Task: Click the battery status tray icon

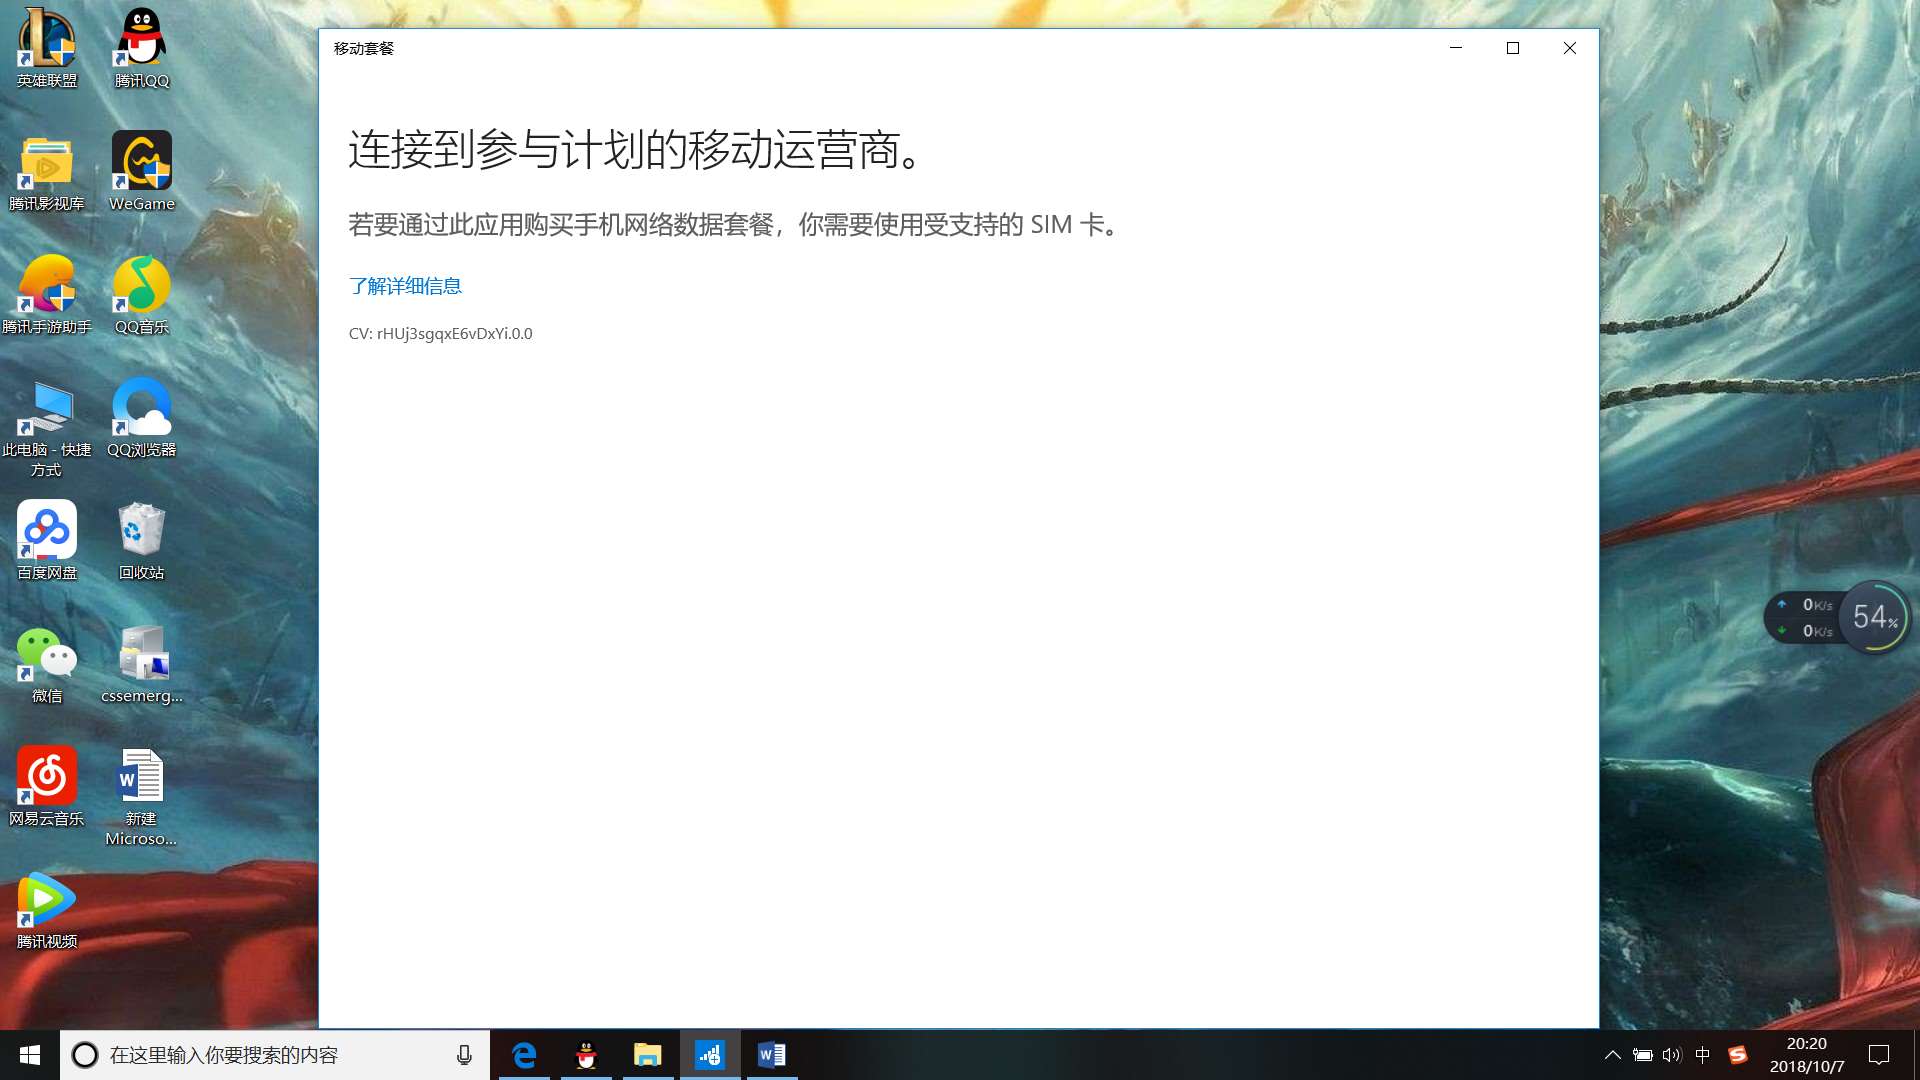Action: click(x=1642, y=1055)
